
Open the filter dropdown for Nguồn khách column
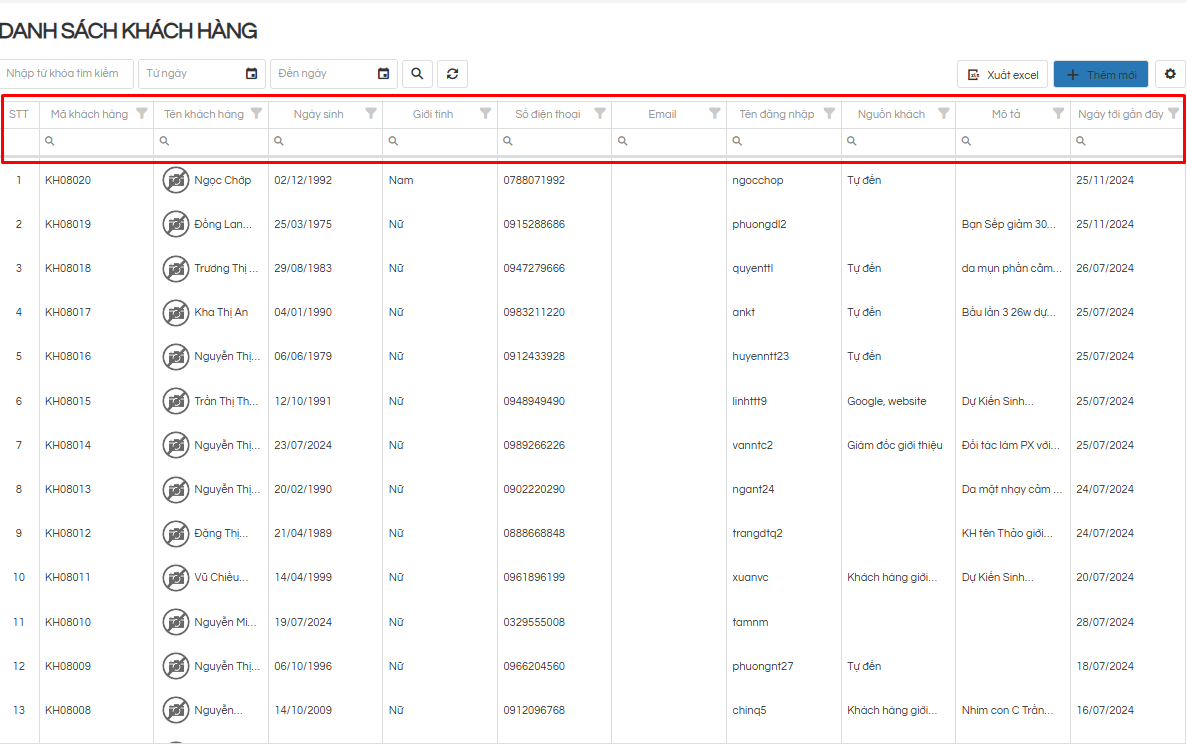click(x=943, y=113)
